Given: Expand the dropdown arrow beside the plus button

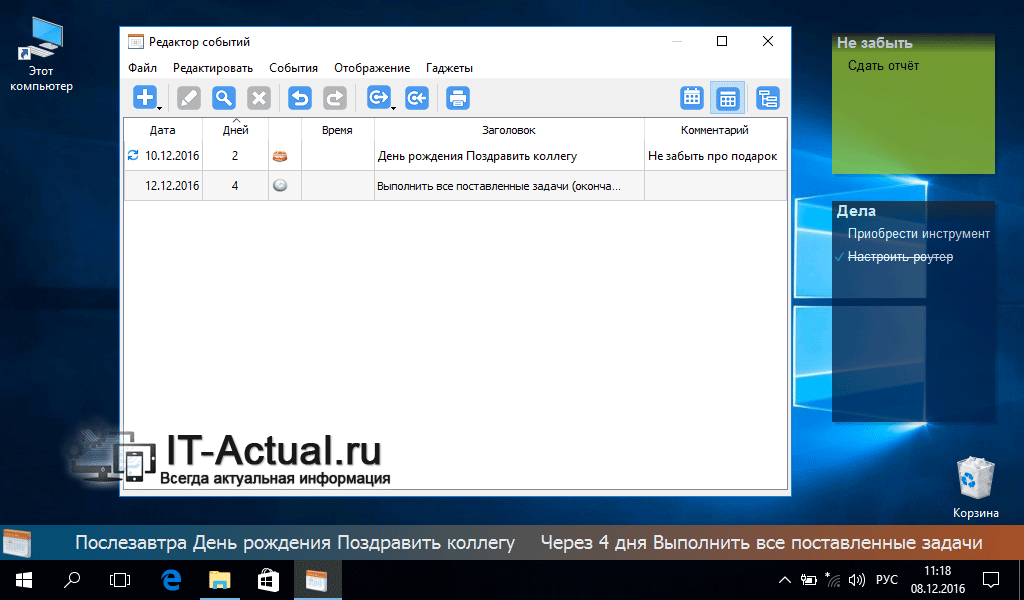Looking at the screenshot, I should pyautogui.click(x=160, y=106).
